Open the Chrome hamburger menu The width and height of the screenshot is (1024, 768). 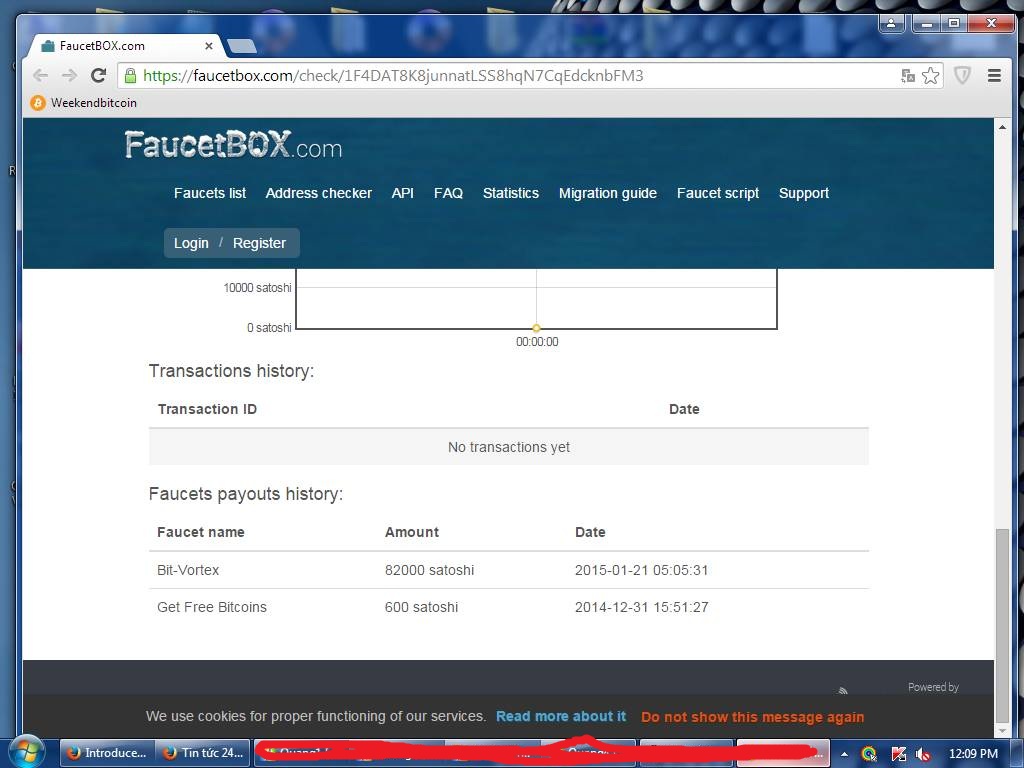pos(995,76)
